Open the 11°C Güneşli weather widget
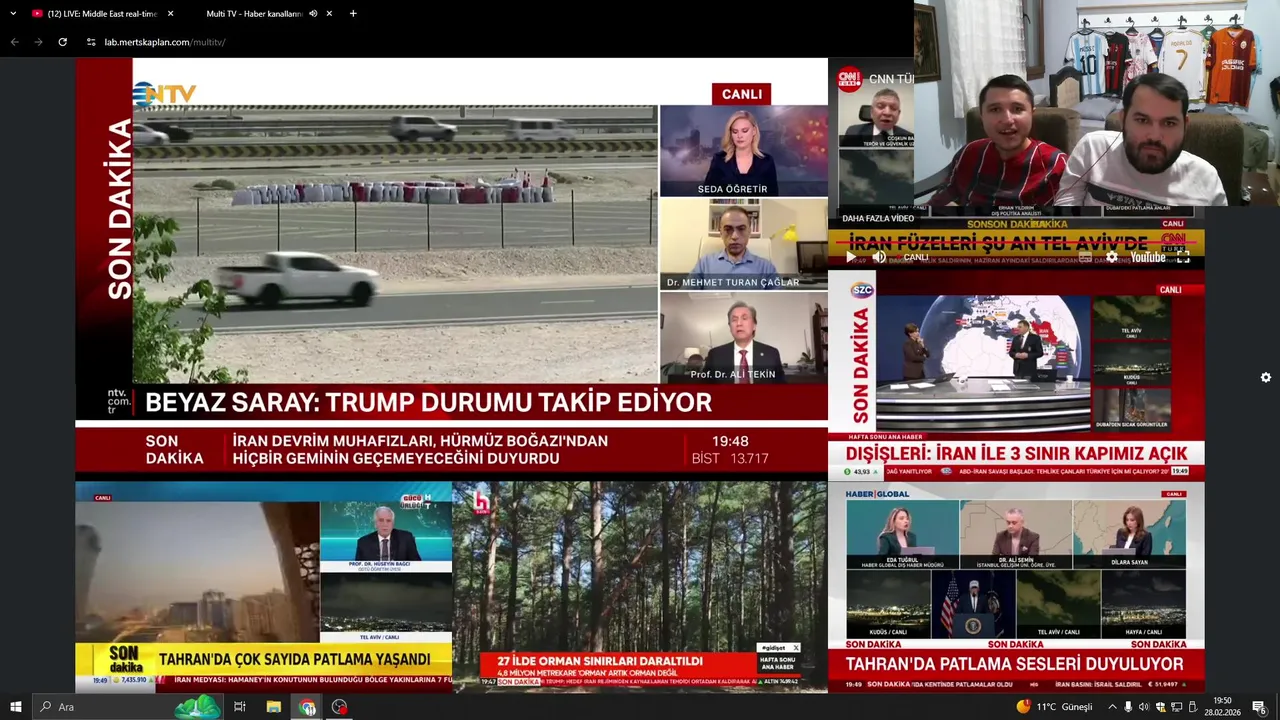The image size is (1280, 720). (1055, 707)
